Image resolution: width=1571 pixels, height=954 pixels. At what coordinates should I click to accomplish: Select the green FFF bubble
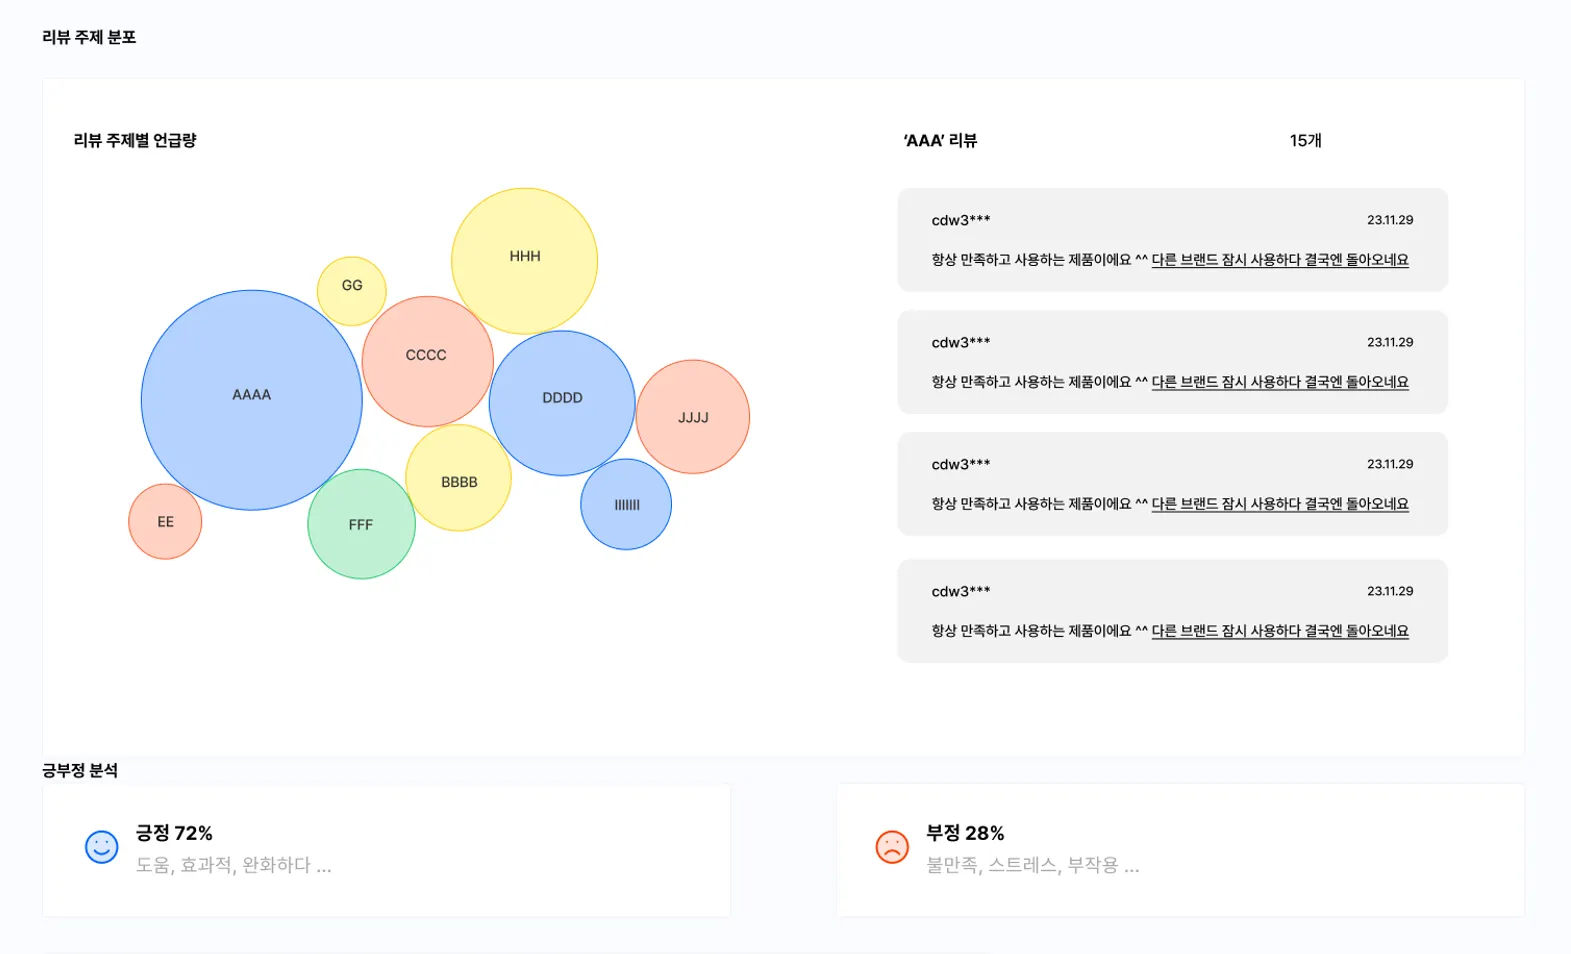pyautogui.click(x=361, y=525)
